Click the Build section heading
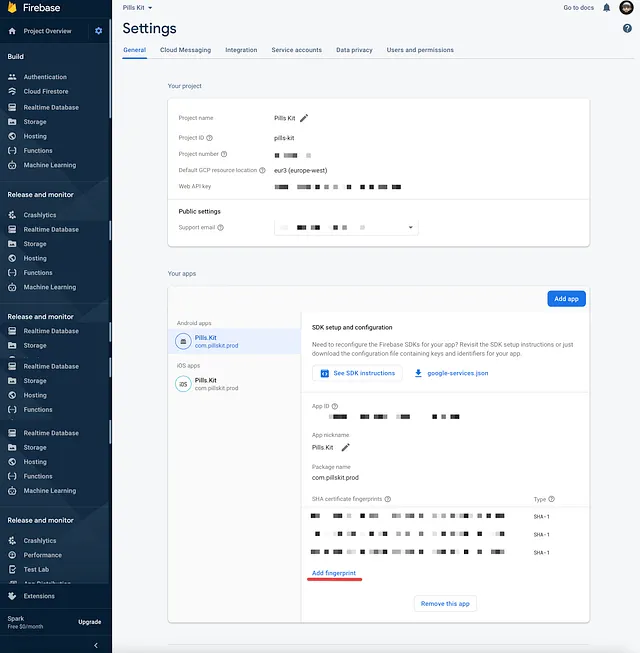The width and height of the screenshot is (640, 653). (x=15, y=57)
